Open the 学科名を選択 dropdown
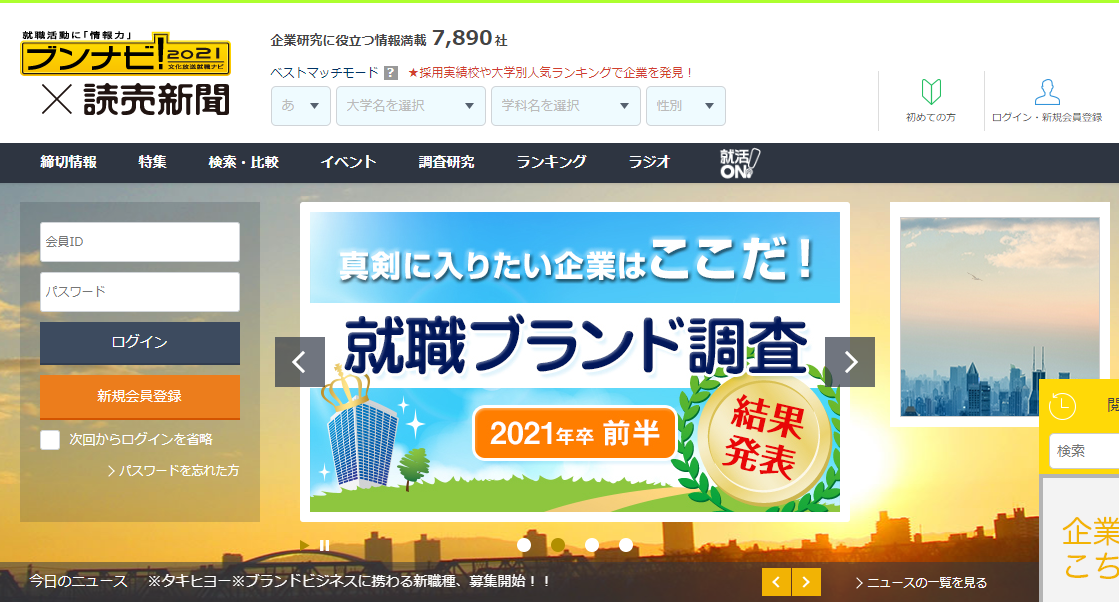The image size is (1119, 602). [566, 106]
